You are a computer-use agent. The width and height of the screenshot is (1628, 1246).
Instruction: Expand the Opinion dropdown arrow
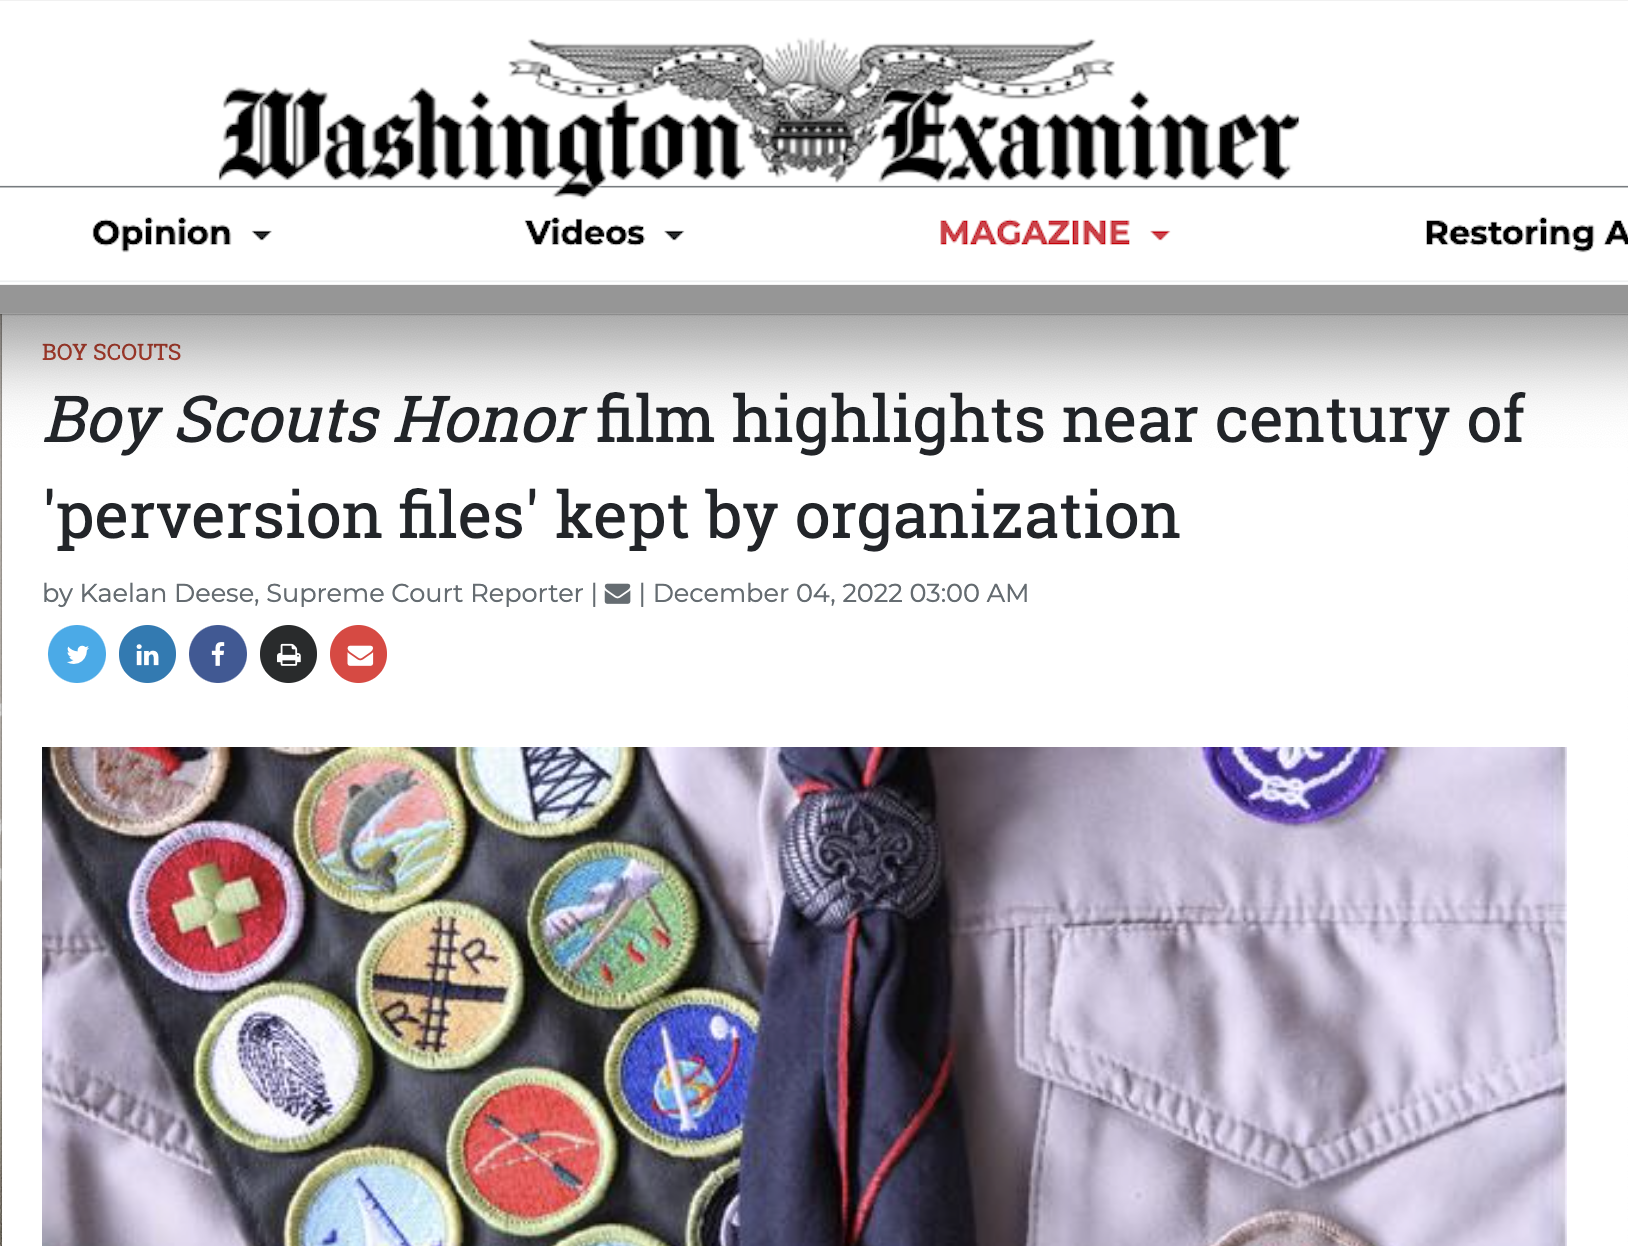point(262,235)
